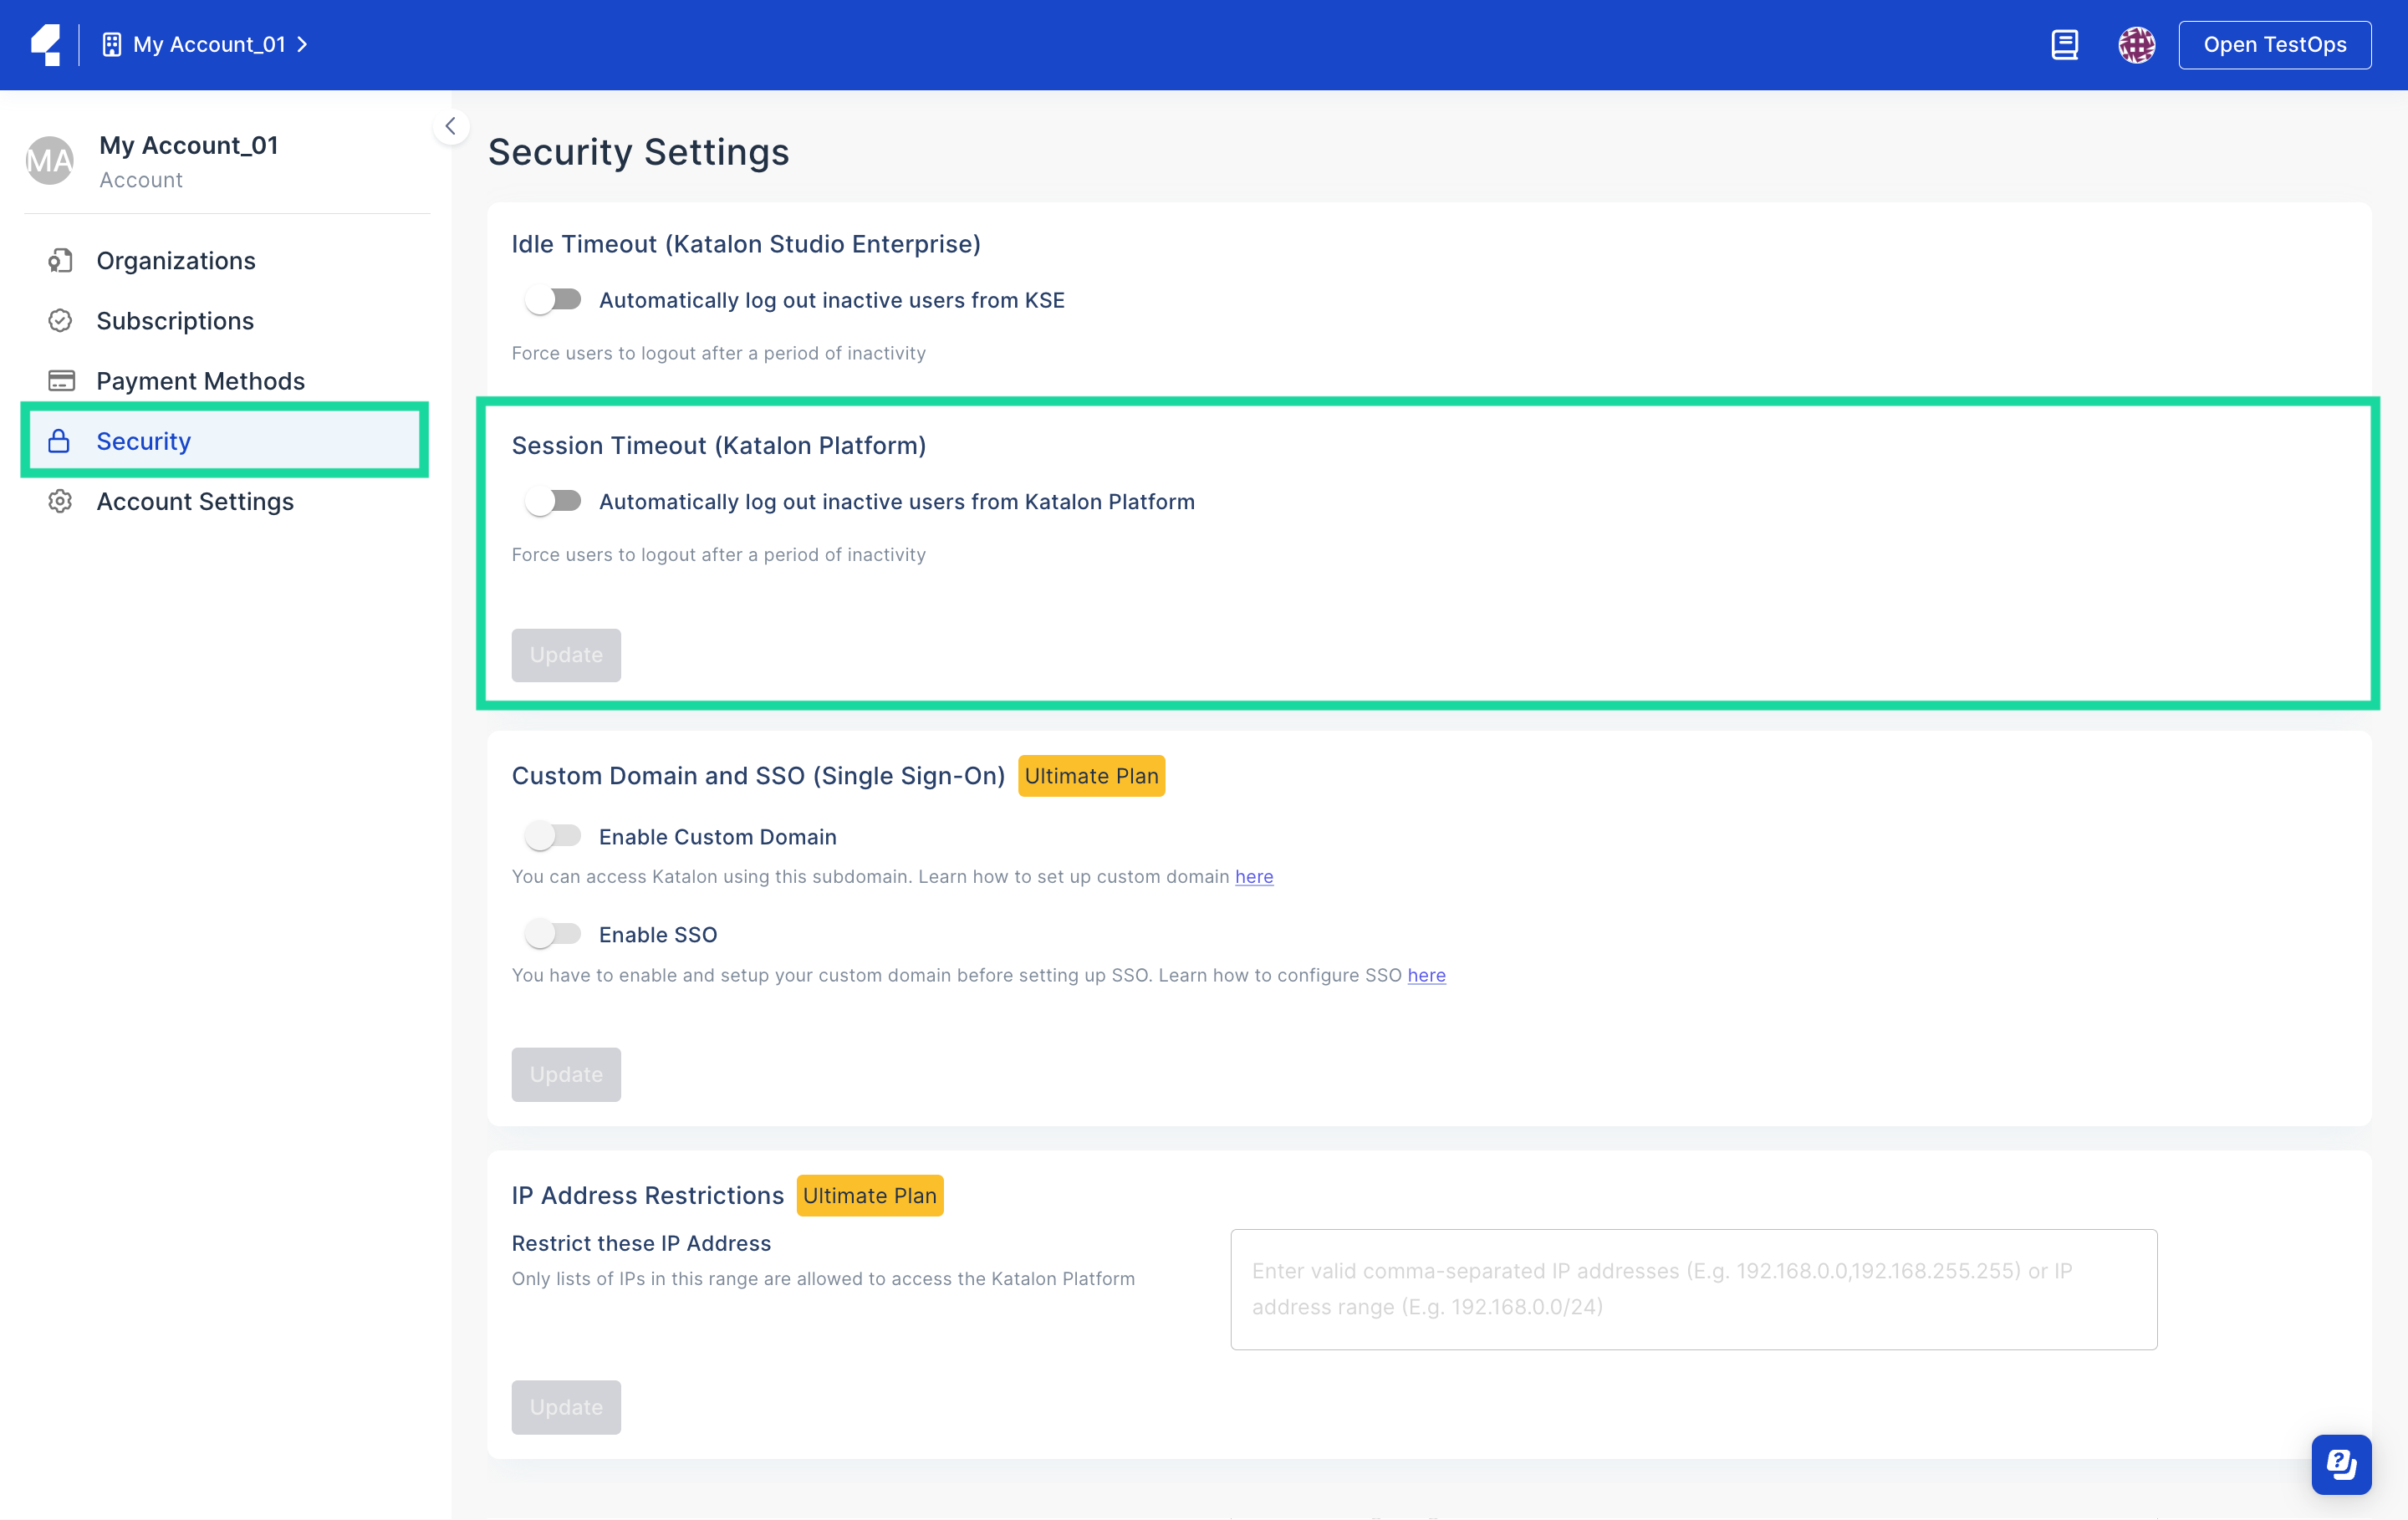Click the Organizations sidebar icon
The height and width of the screenshot is (1520, 2408).
pyautogui.click(x=60, y=261)
